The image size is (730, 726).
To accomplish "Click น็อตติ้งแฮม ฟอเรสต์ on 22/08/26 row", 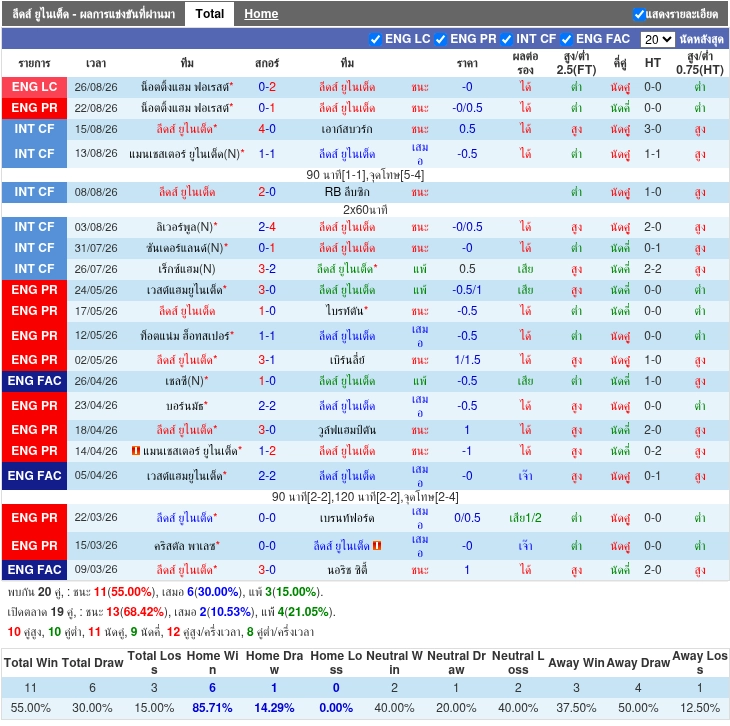I will (185, 108).
